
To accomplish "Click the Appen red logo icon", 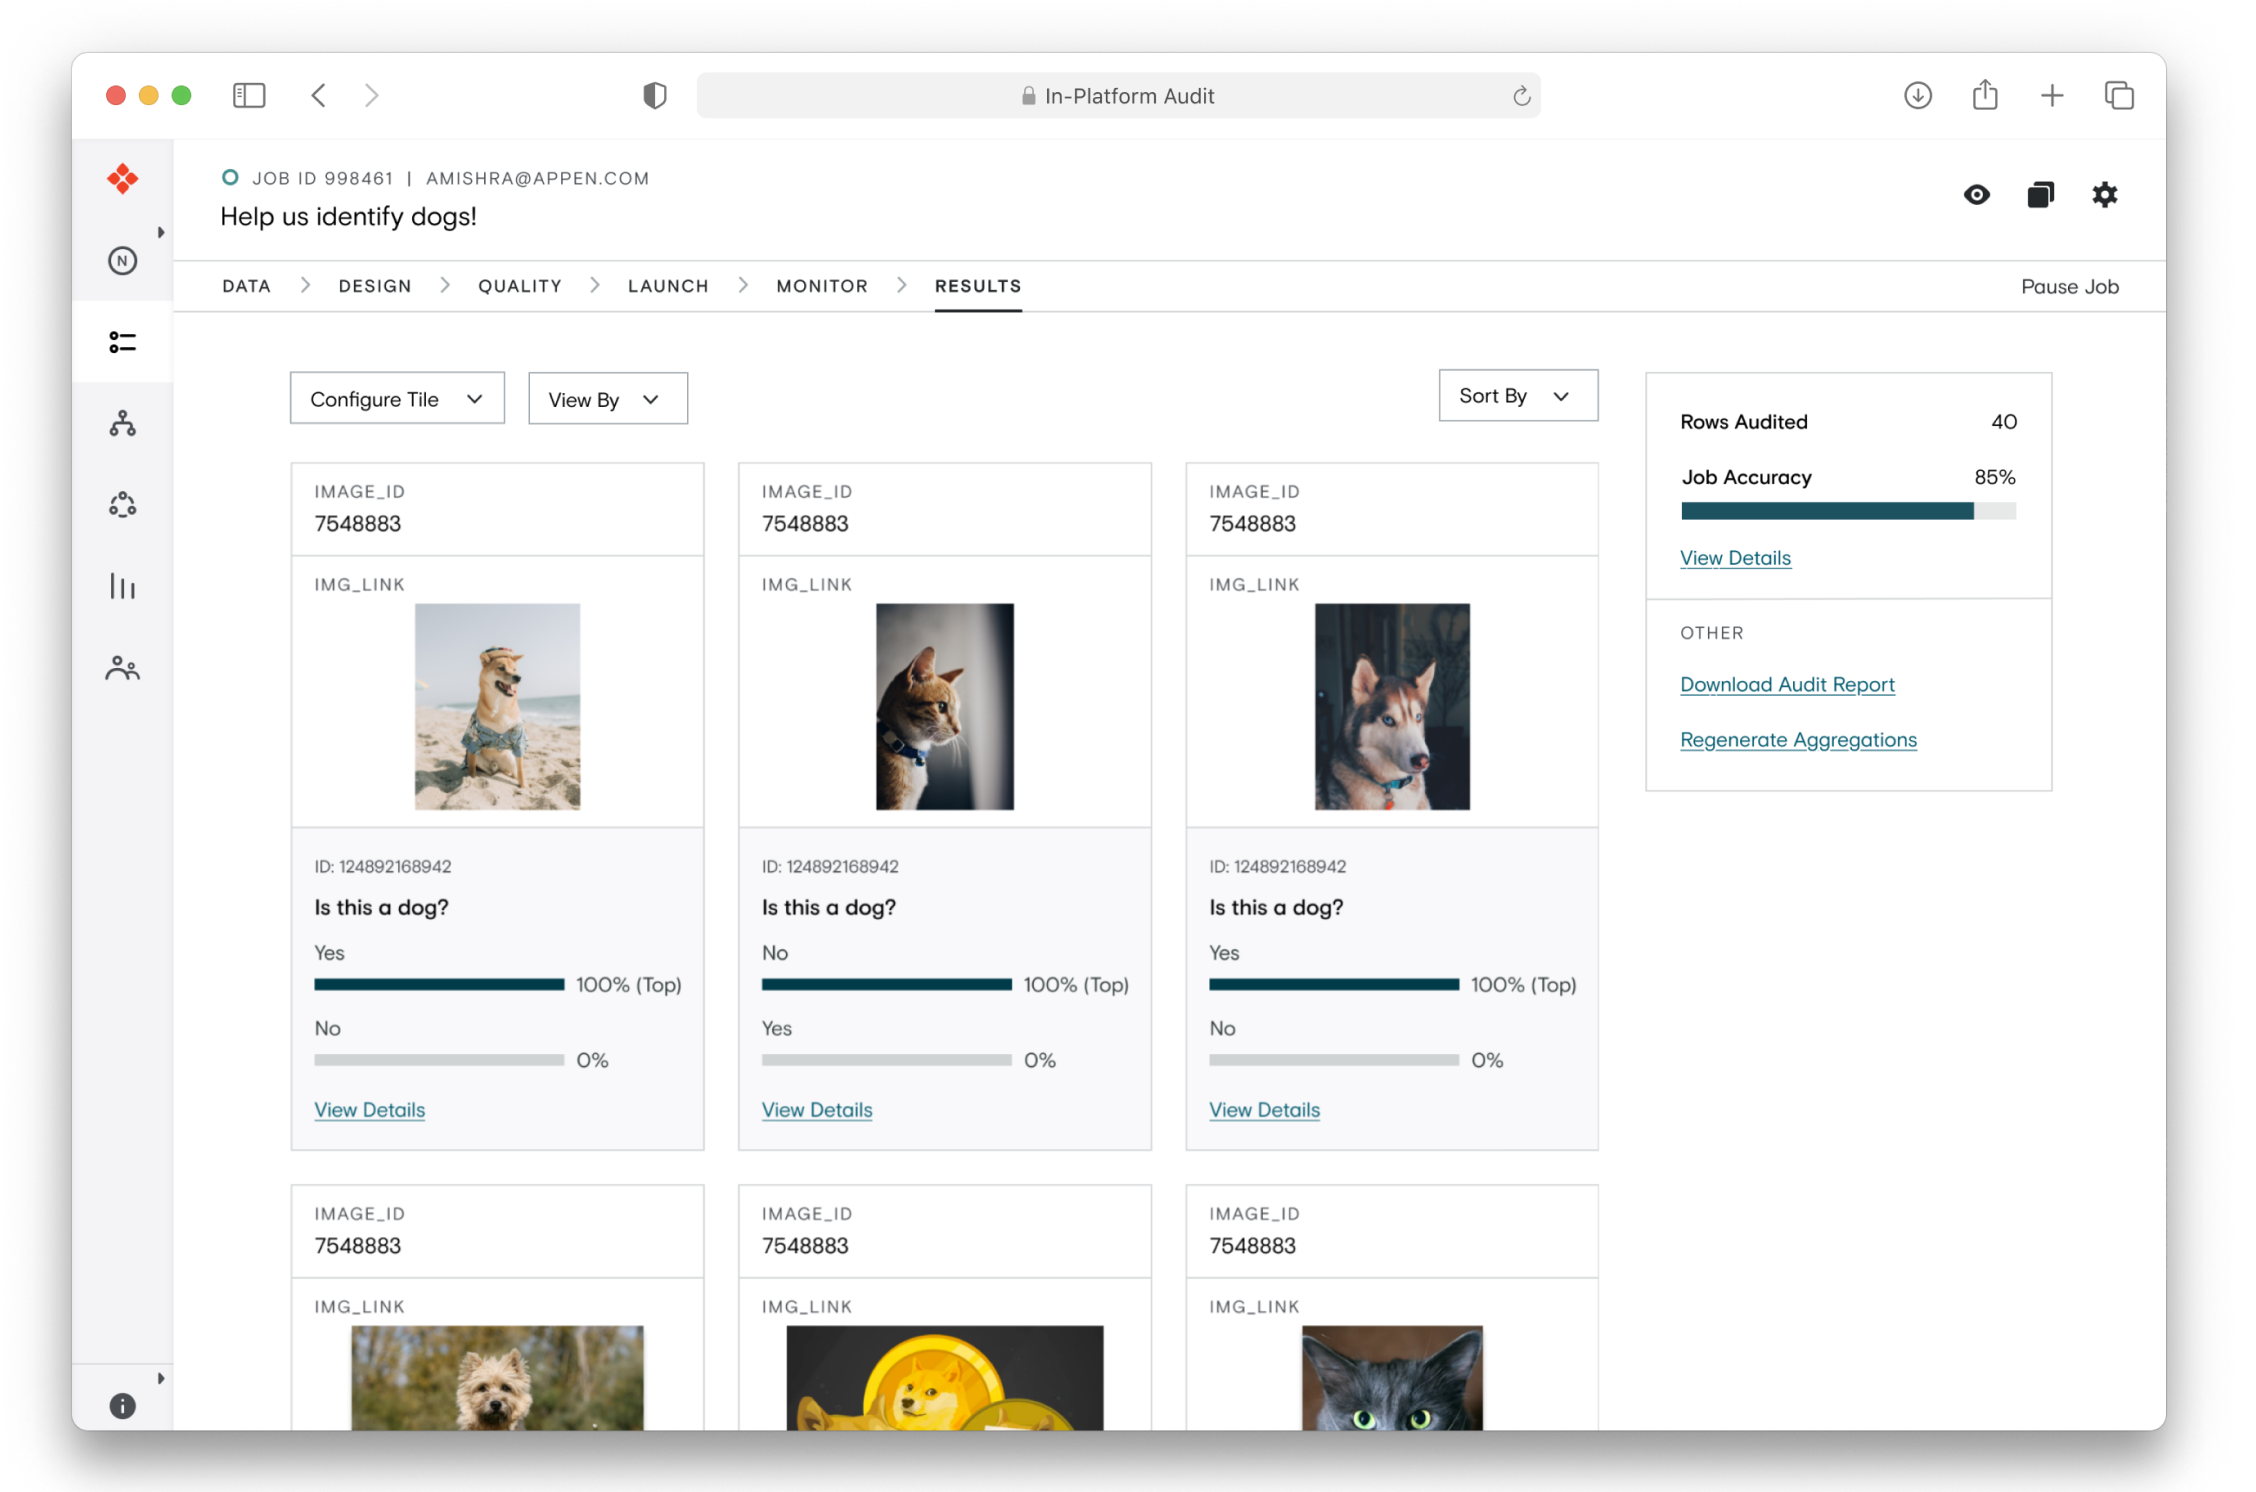I will pos(122,179).
